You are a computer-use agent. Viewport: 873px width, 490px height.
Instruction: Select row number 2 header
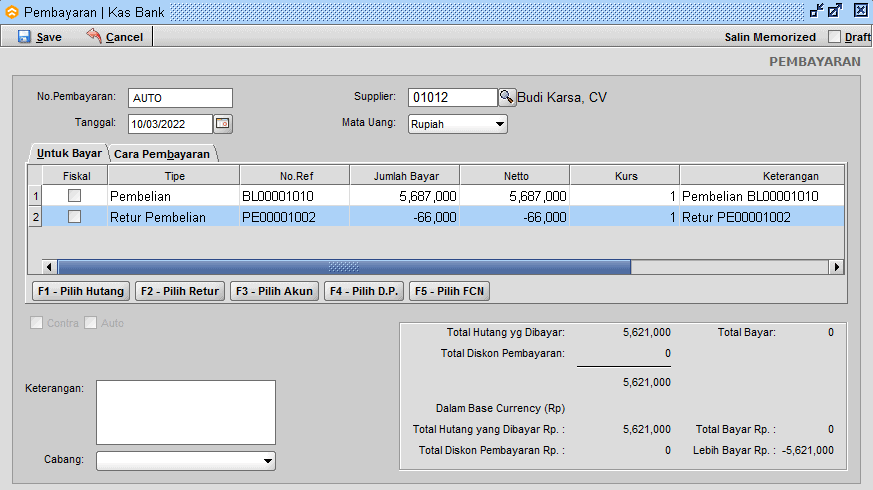pyautogui.click(x=36, y=217)
